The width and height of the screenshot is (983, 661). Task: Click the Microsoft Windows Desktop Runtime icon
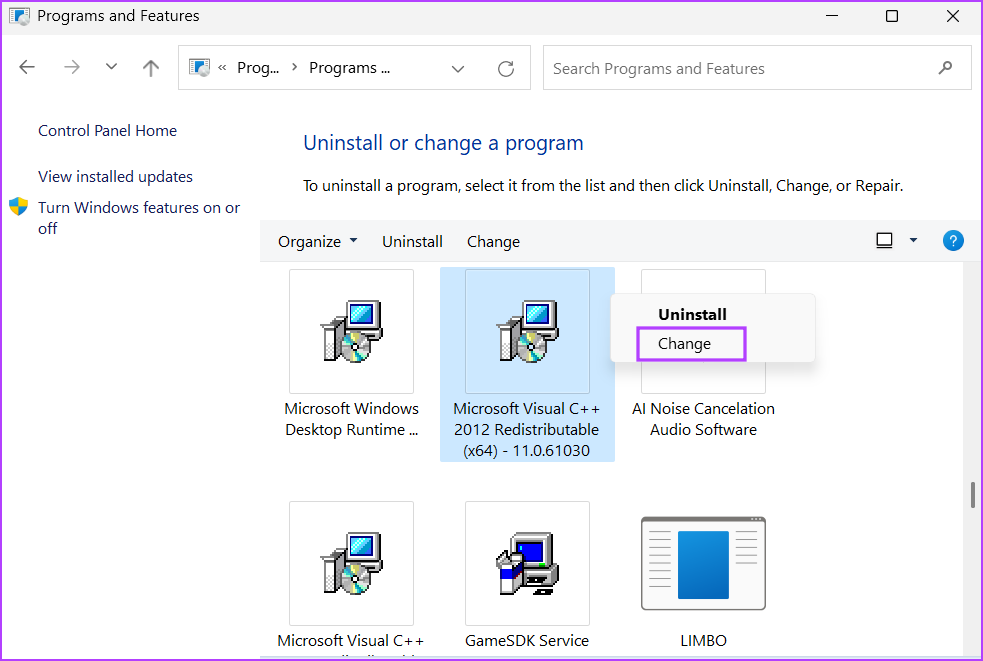(x=351, y=331)
